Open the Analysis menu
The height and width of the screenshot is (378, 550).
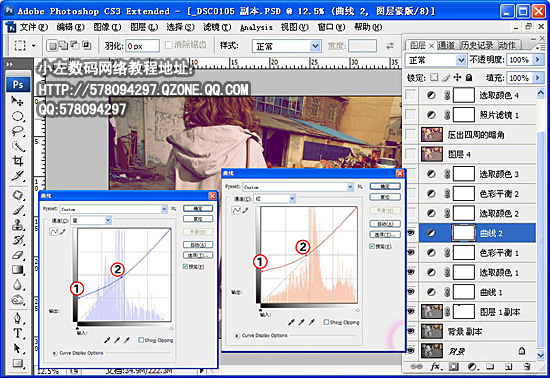click(x=256, y=27)
